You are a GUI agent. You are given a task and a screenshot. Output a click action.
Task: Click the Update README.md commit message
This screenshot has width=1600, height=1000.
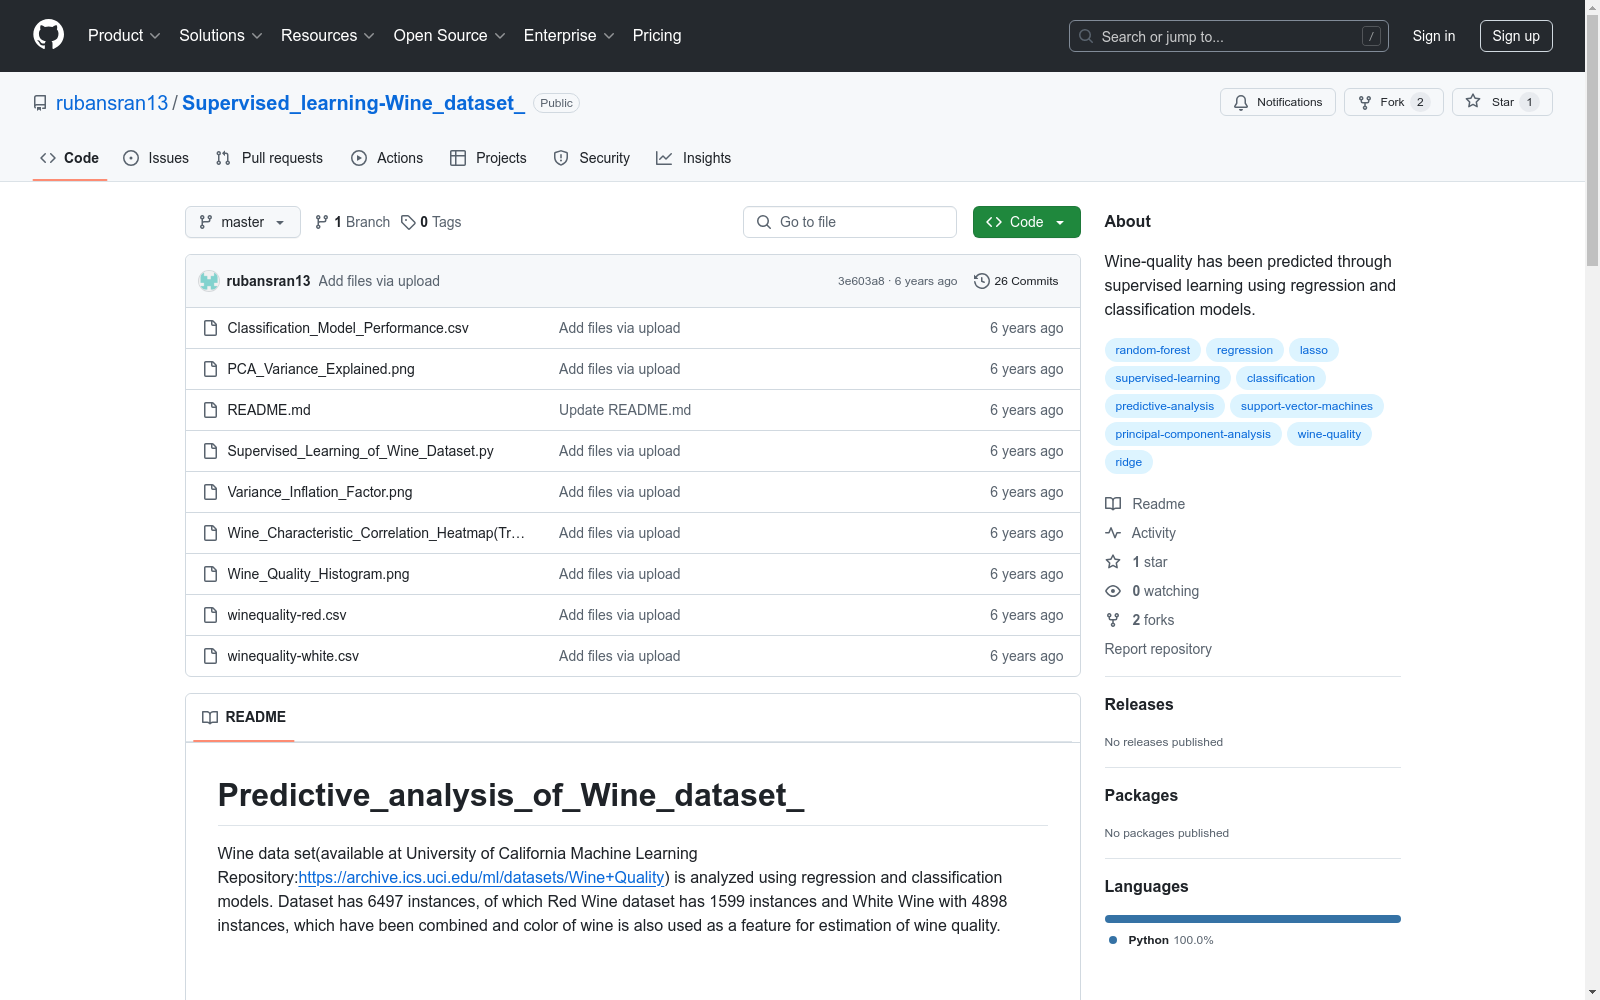pyautogui.click(x=625, y=410)
